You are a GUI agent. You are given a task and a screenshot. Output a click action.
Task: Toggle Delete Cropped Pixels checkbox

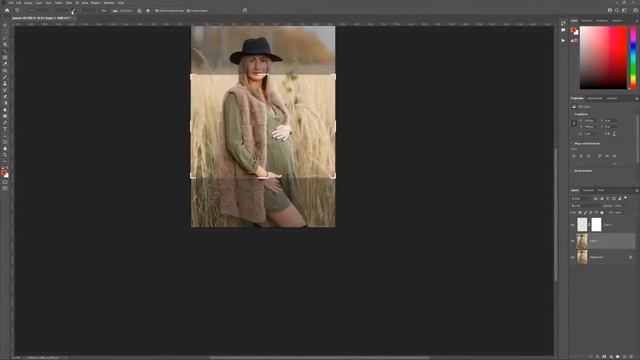(157, 11)
